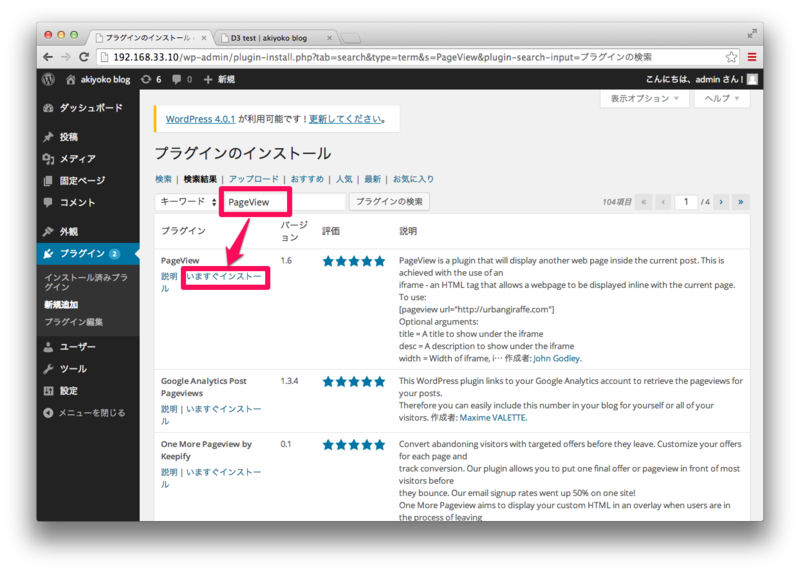This screenshot has height=572, width=800.
Task: Bookmark page with star icon
Action: pos(731,57)
